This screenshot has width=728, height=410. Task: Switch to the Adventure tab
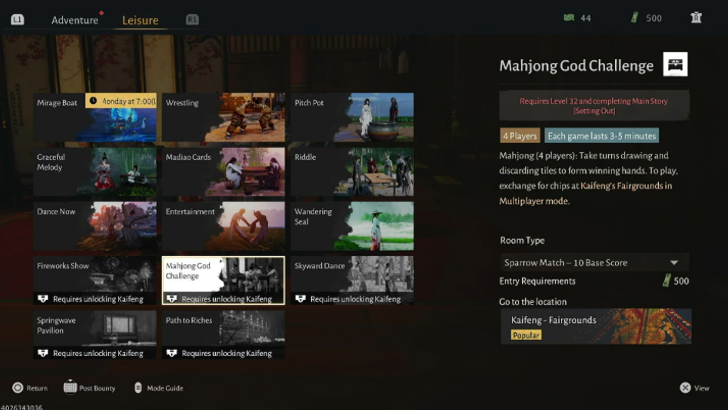[x=75, y=20]
